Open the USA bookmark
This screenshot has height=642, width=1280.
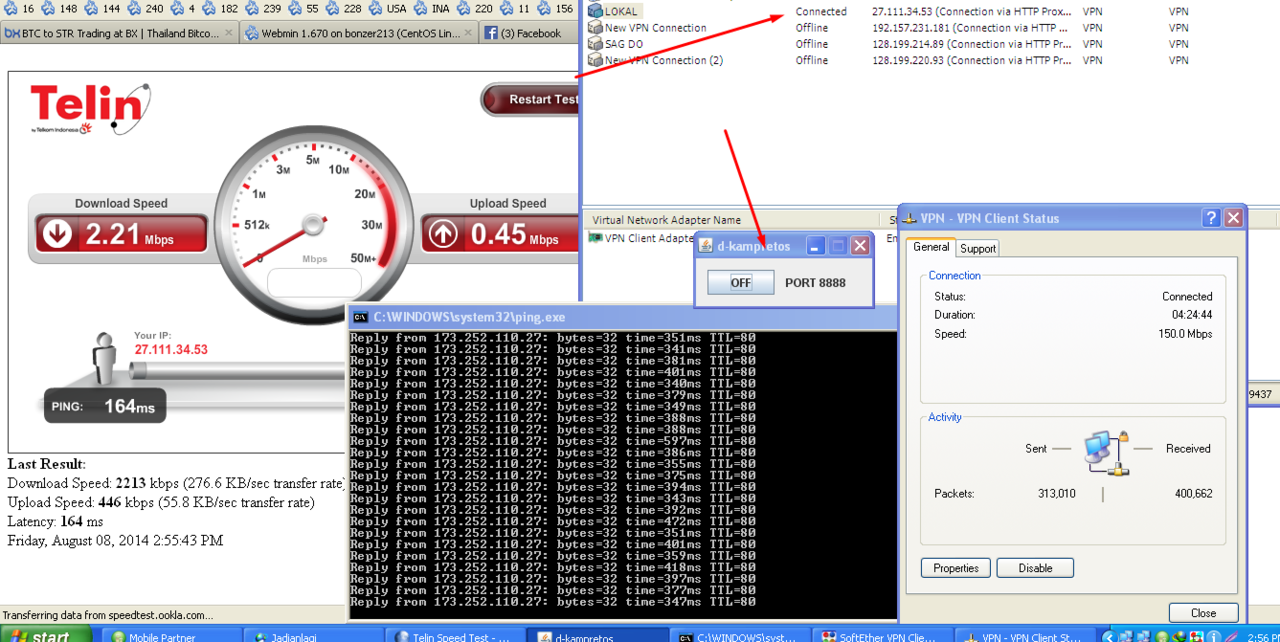tap(386, 8)
